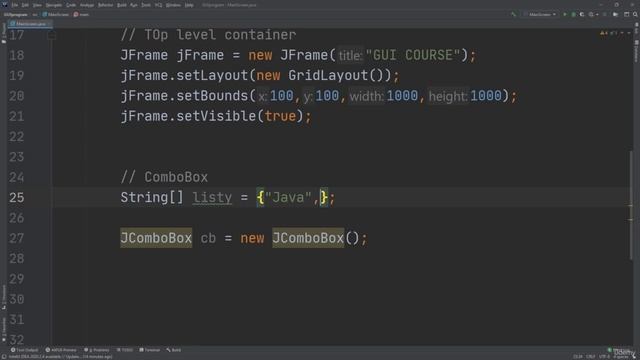Open the File menu

pos(15,5)
